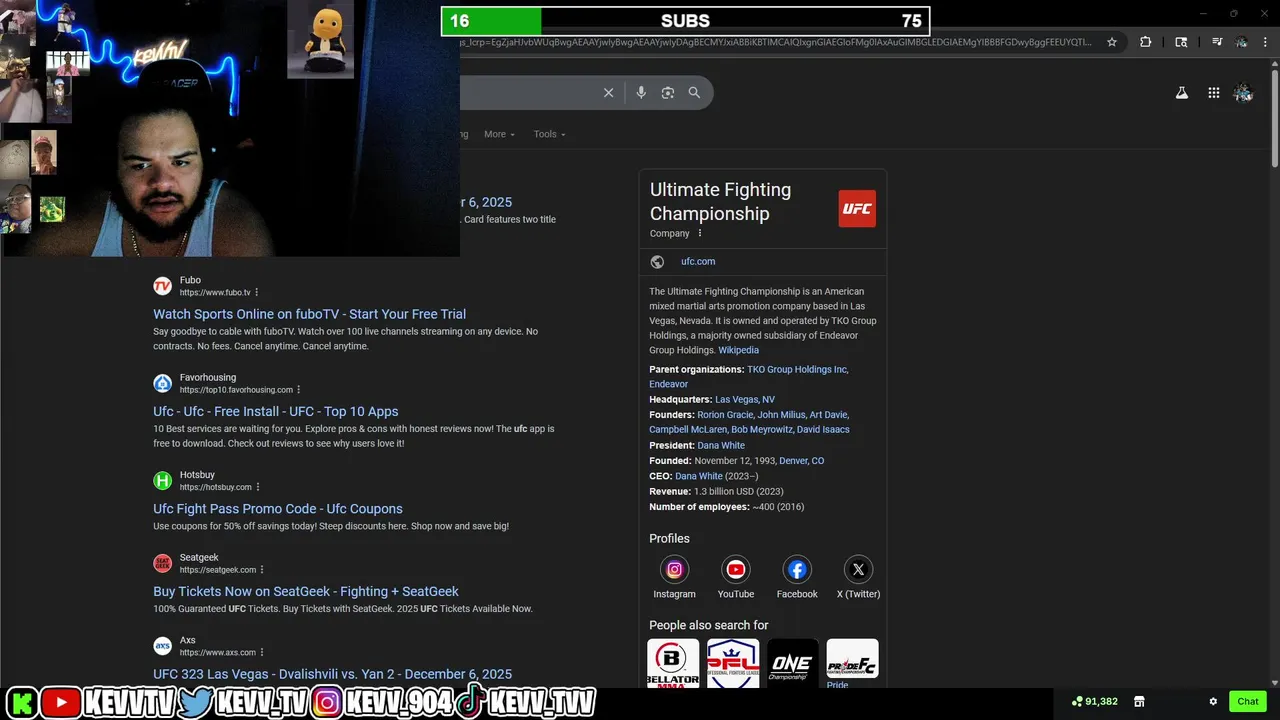Open the Bellator MMA thumbnail

click(x=673, y=662)
